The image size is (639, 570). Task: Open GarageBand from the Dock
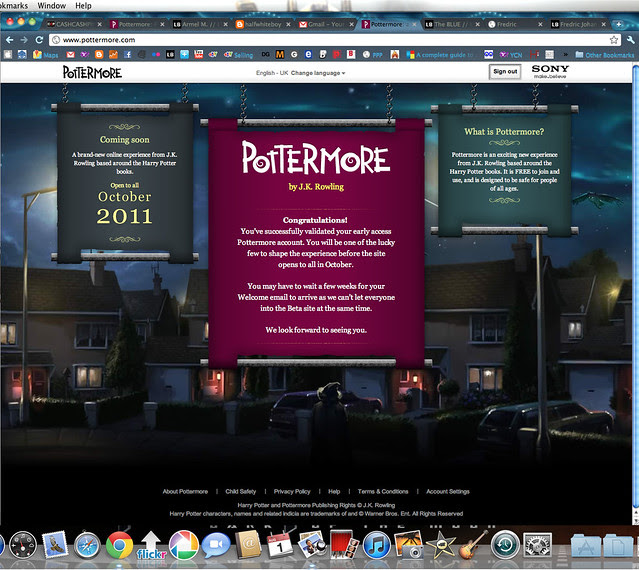pyautogui.click(x=473, y=545)
